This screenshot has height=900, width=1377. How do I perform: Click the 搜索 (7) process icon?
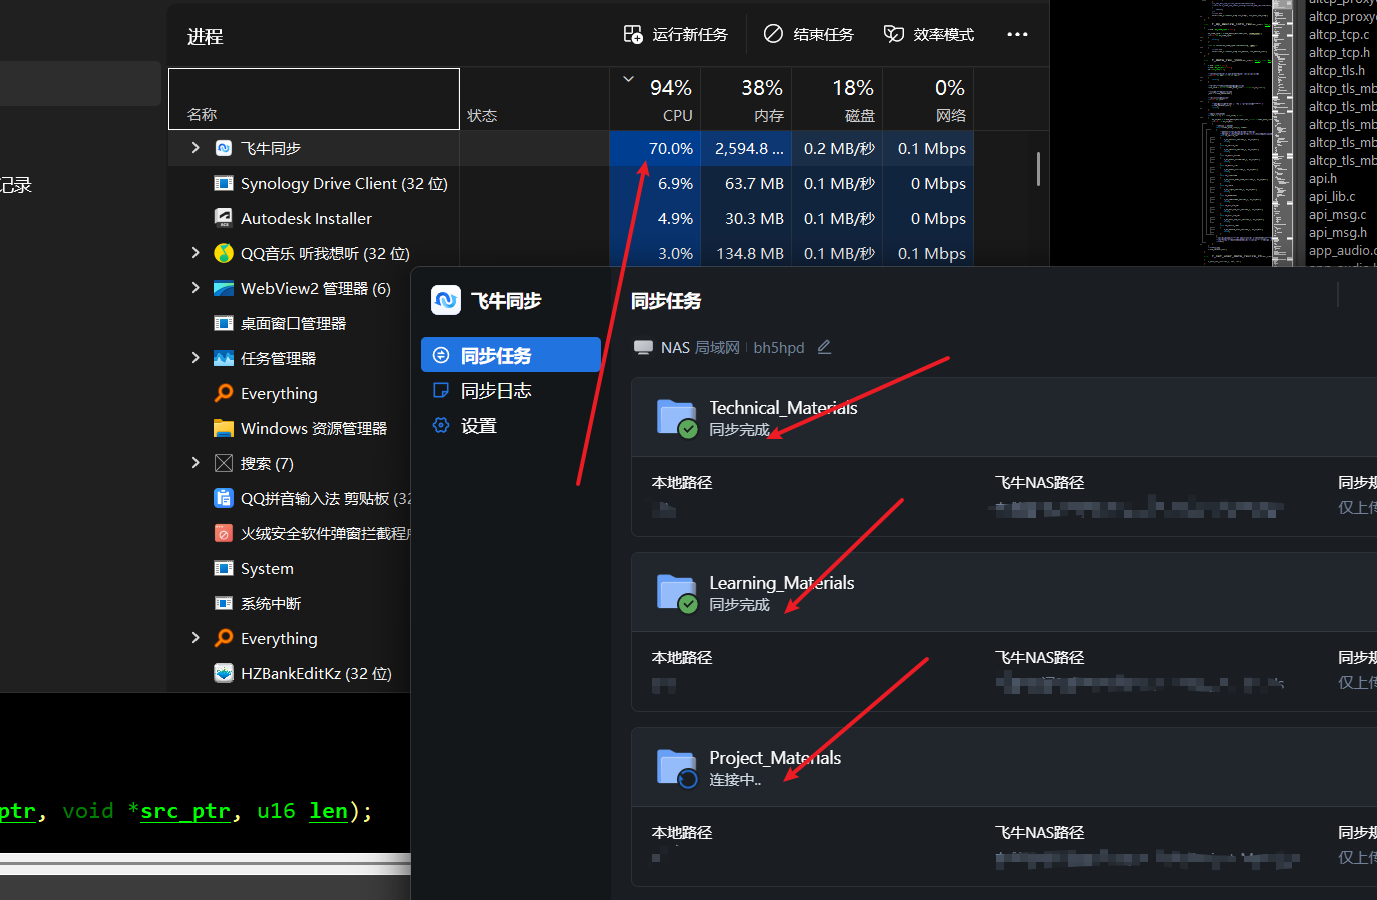[224, 463]
